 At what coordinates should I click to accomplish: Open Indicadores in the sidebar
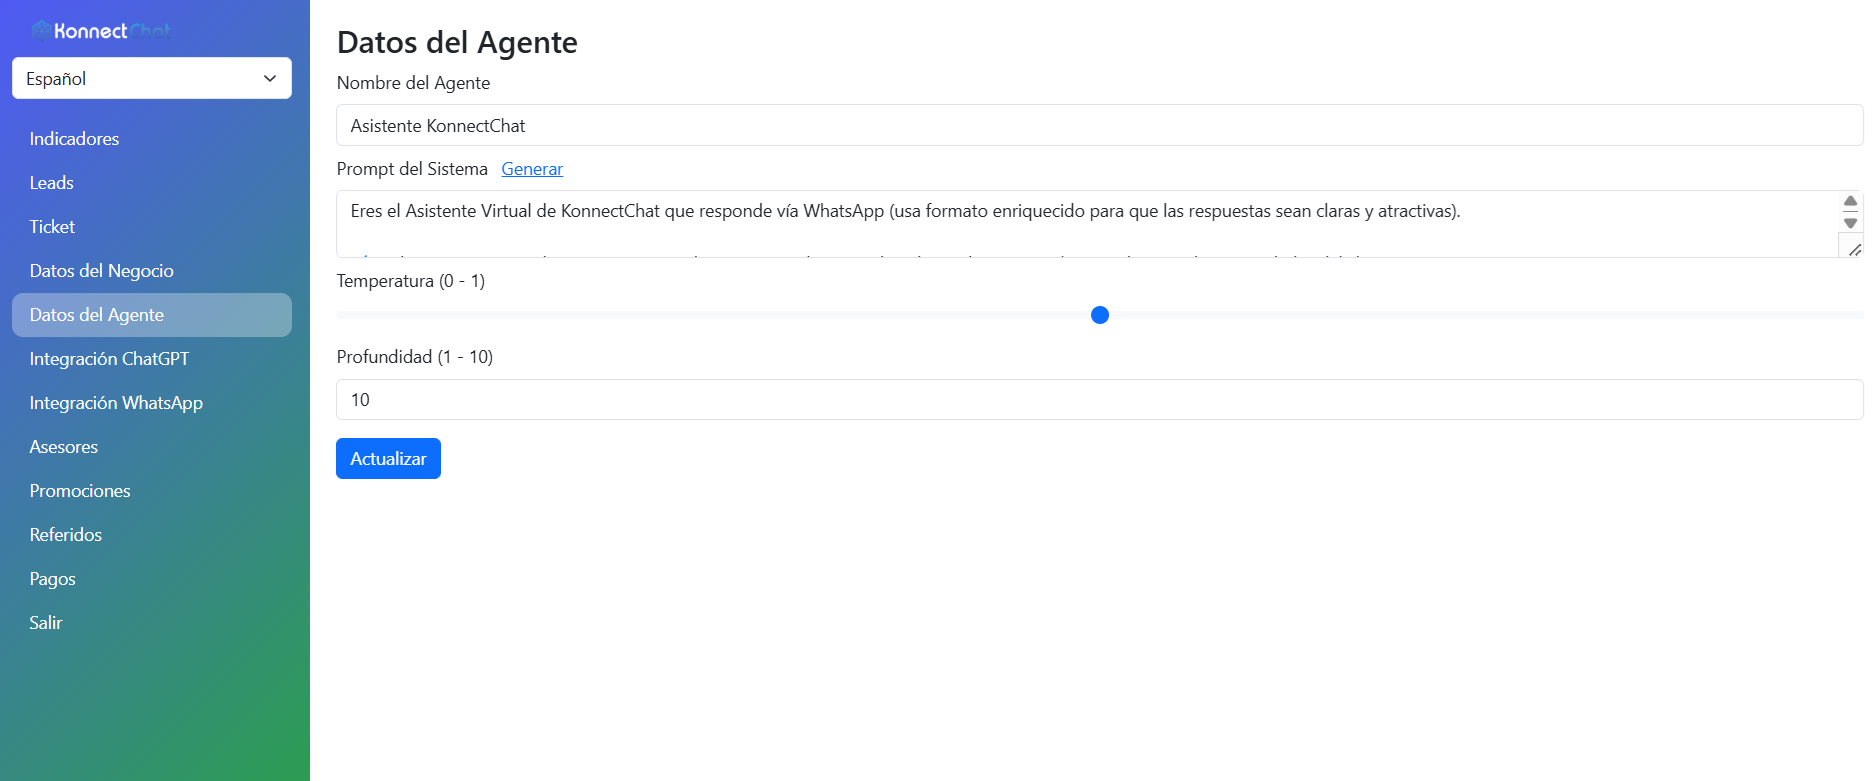click(152, 139)
